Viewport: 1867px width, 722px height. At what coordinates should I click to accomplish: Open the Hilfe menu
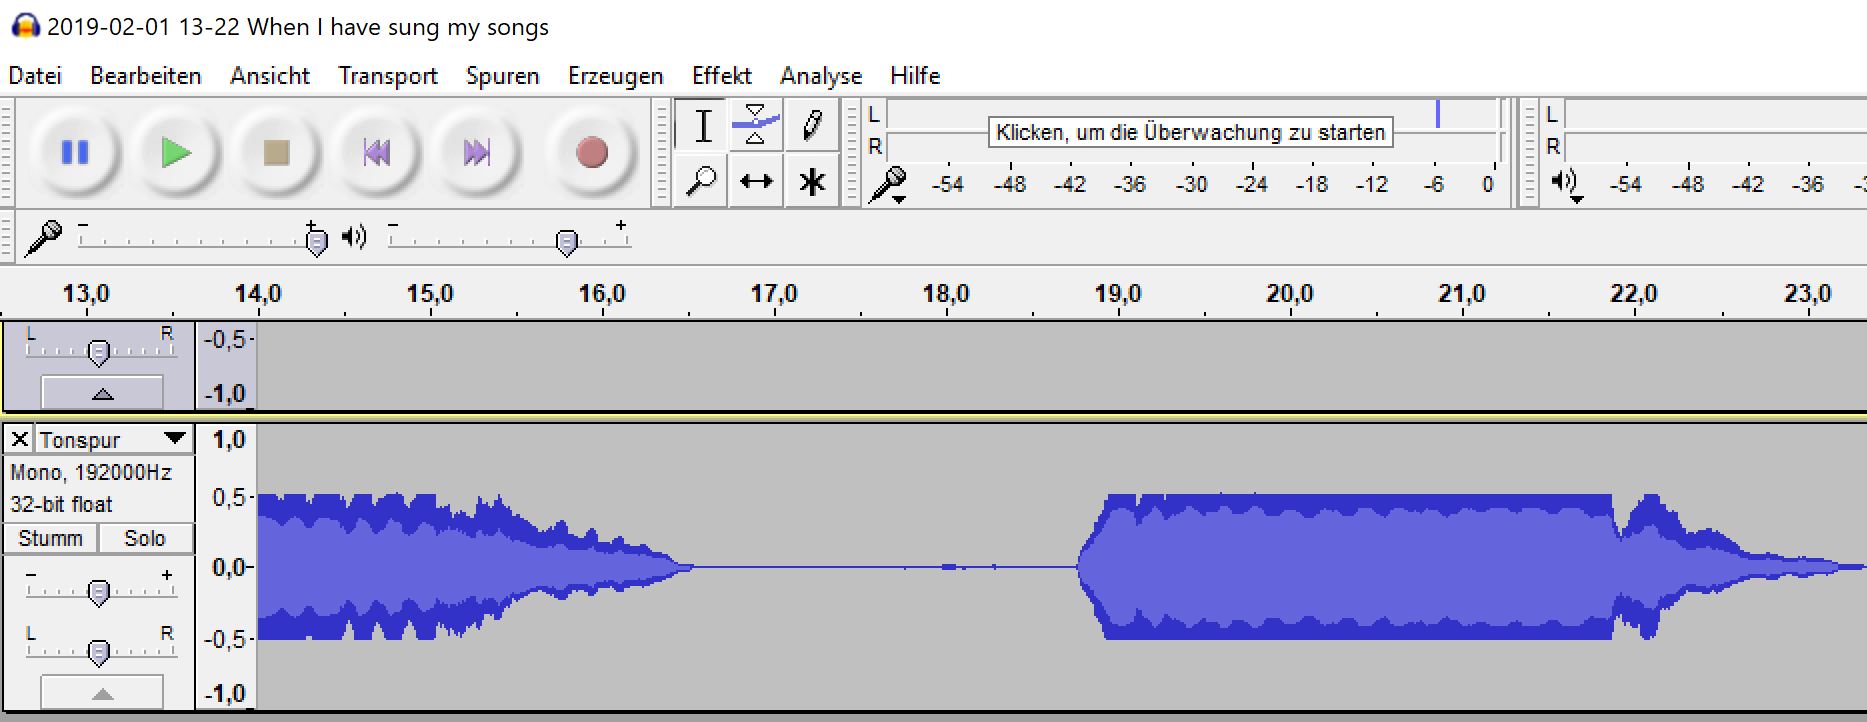(915, 76)
